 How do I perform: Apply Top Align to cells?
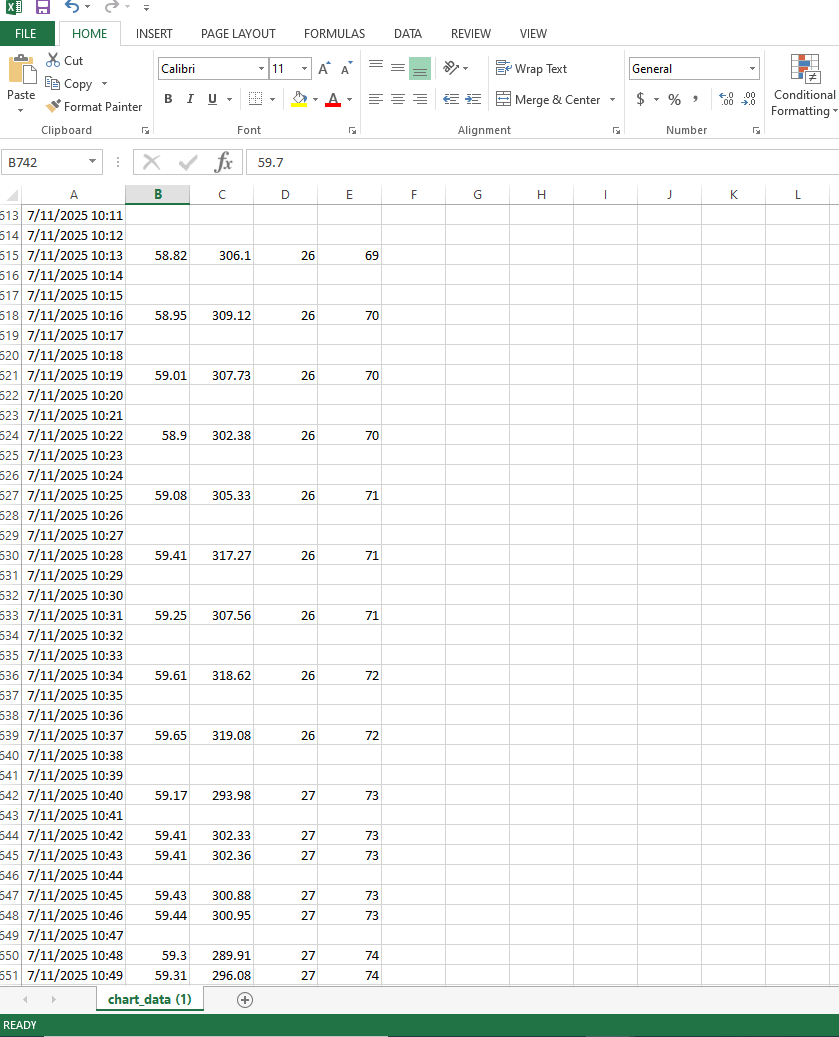[x=376, y=67]
